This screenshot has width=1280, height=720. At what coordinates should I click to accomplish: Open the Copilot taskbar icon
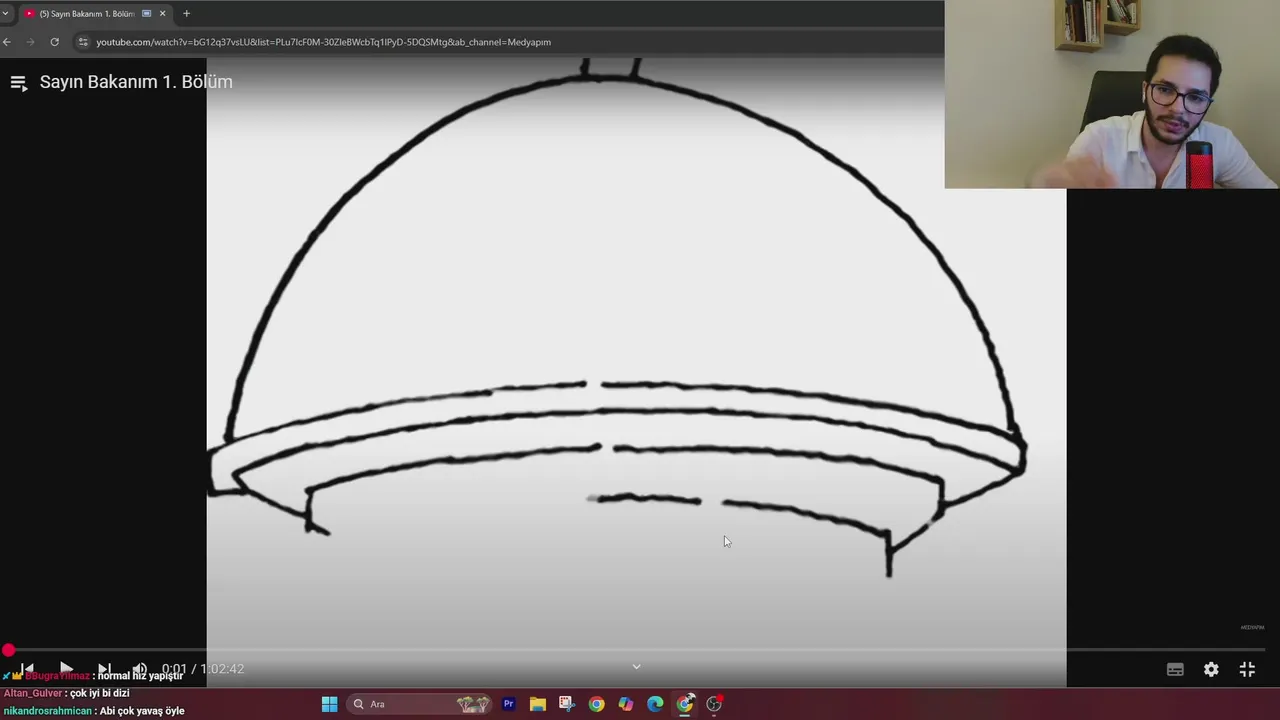point(626,704)
